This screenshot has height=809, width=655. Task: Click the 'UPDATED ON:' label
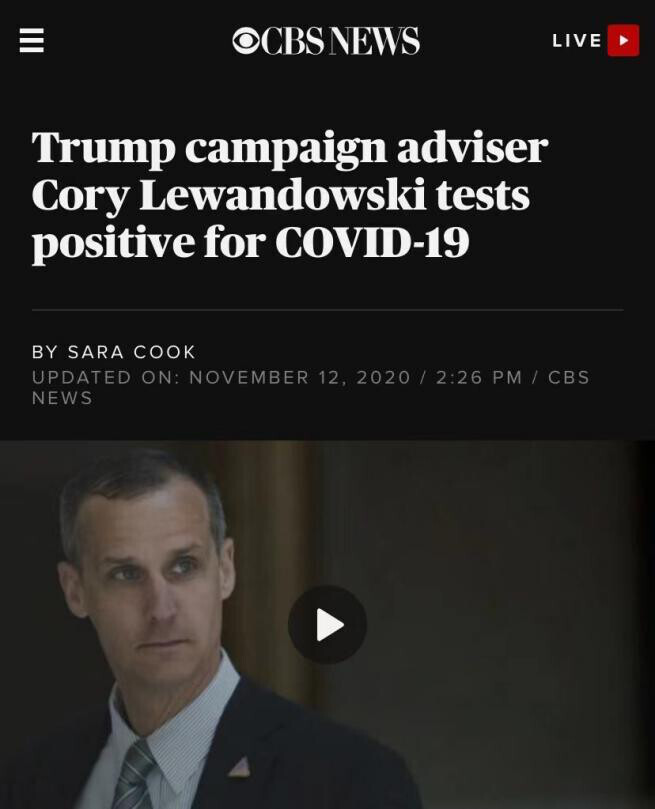(106, 377)
